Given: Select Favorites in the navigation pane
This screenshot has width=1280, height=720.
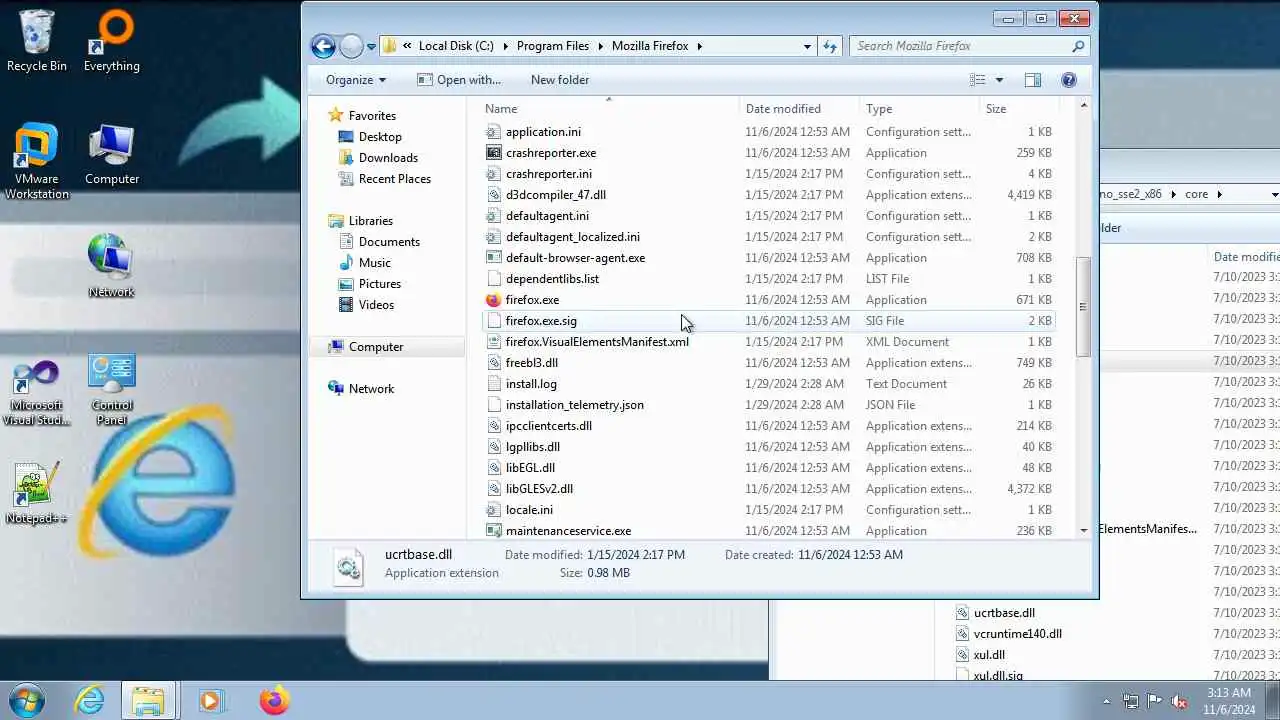Looking at the screenshot, I should pos(372,116).
